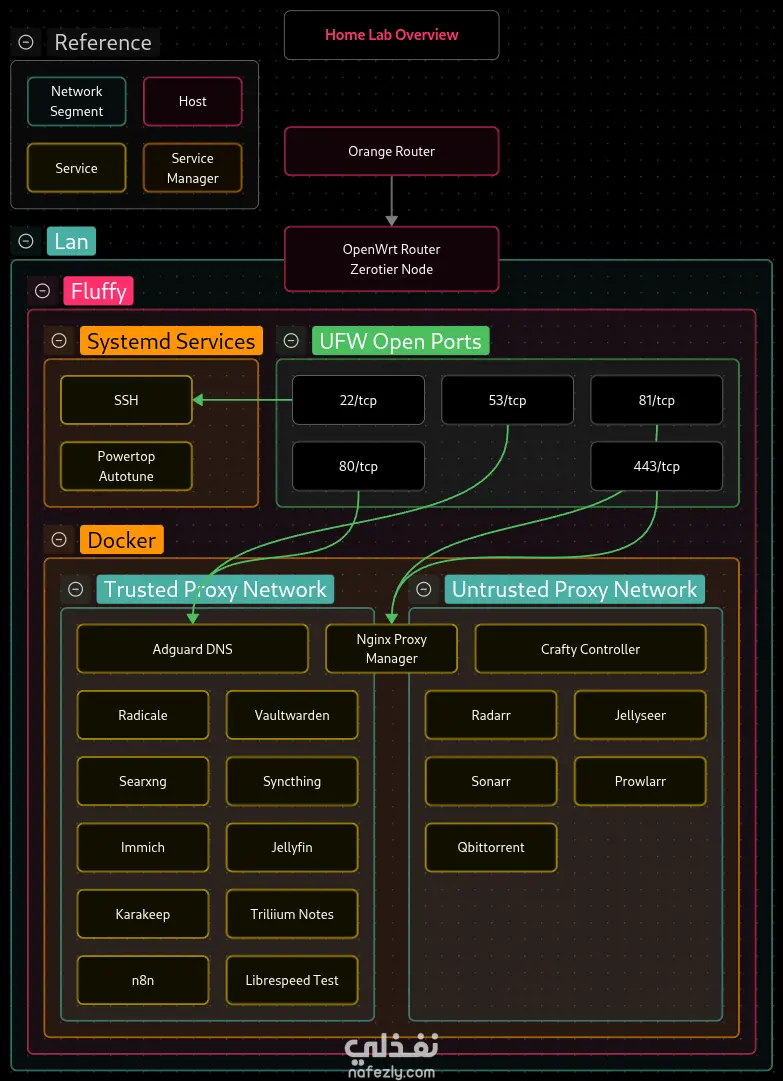Select the OpenWrt Router Zerotier Node
783x1081 pixels.
pyautogui.click(x=392, y=259)
